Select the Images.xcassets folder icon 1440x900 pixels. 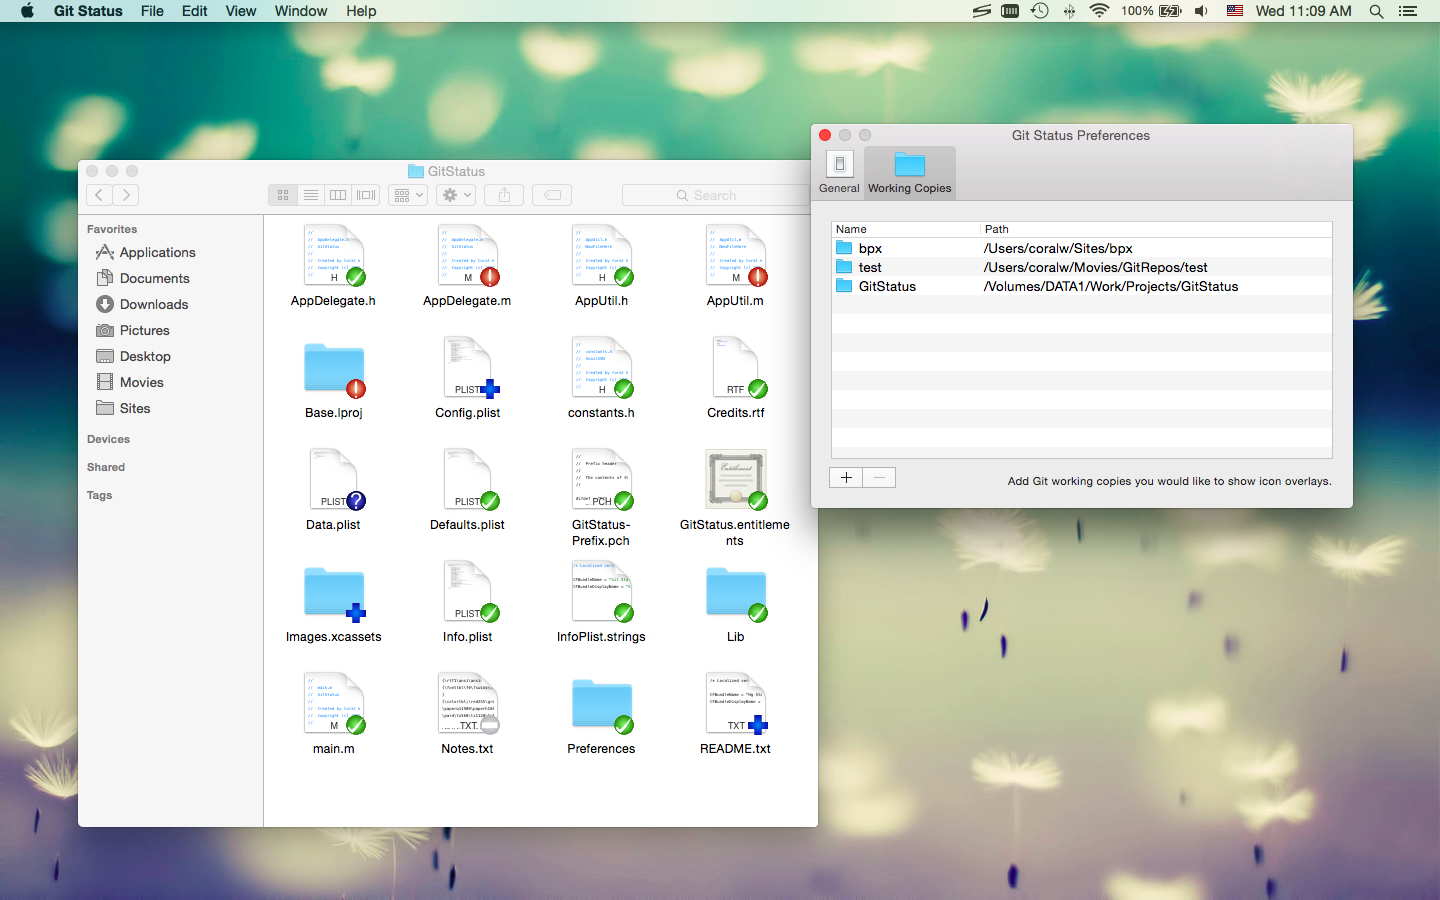coord(334,593)
